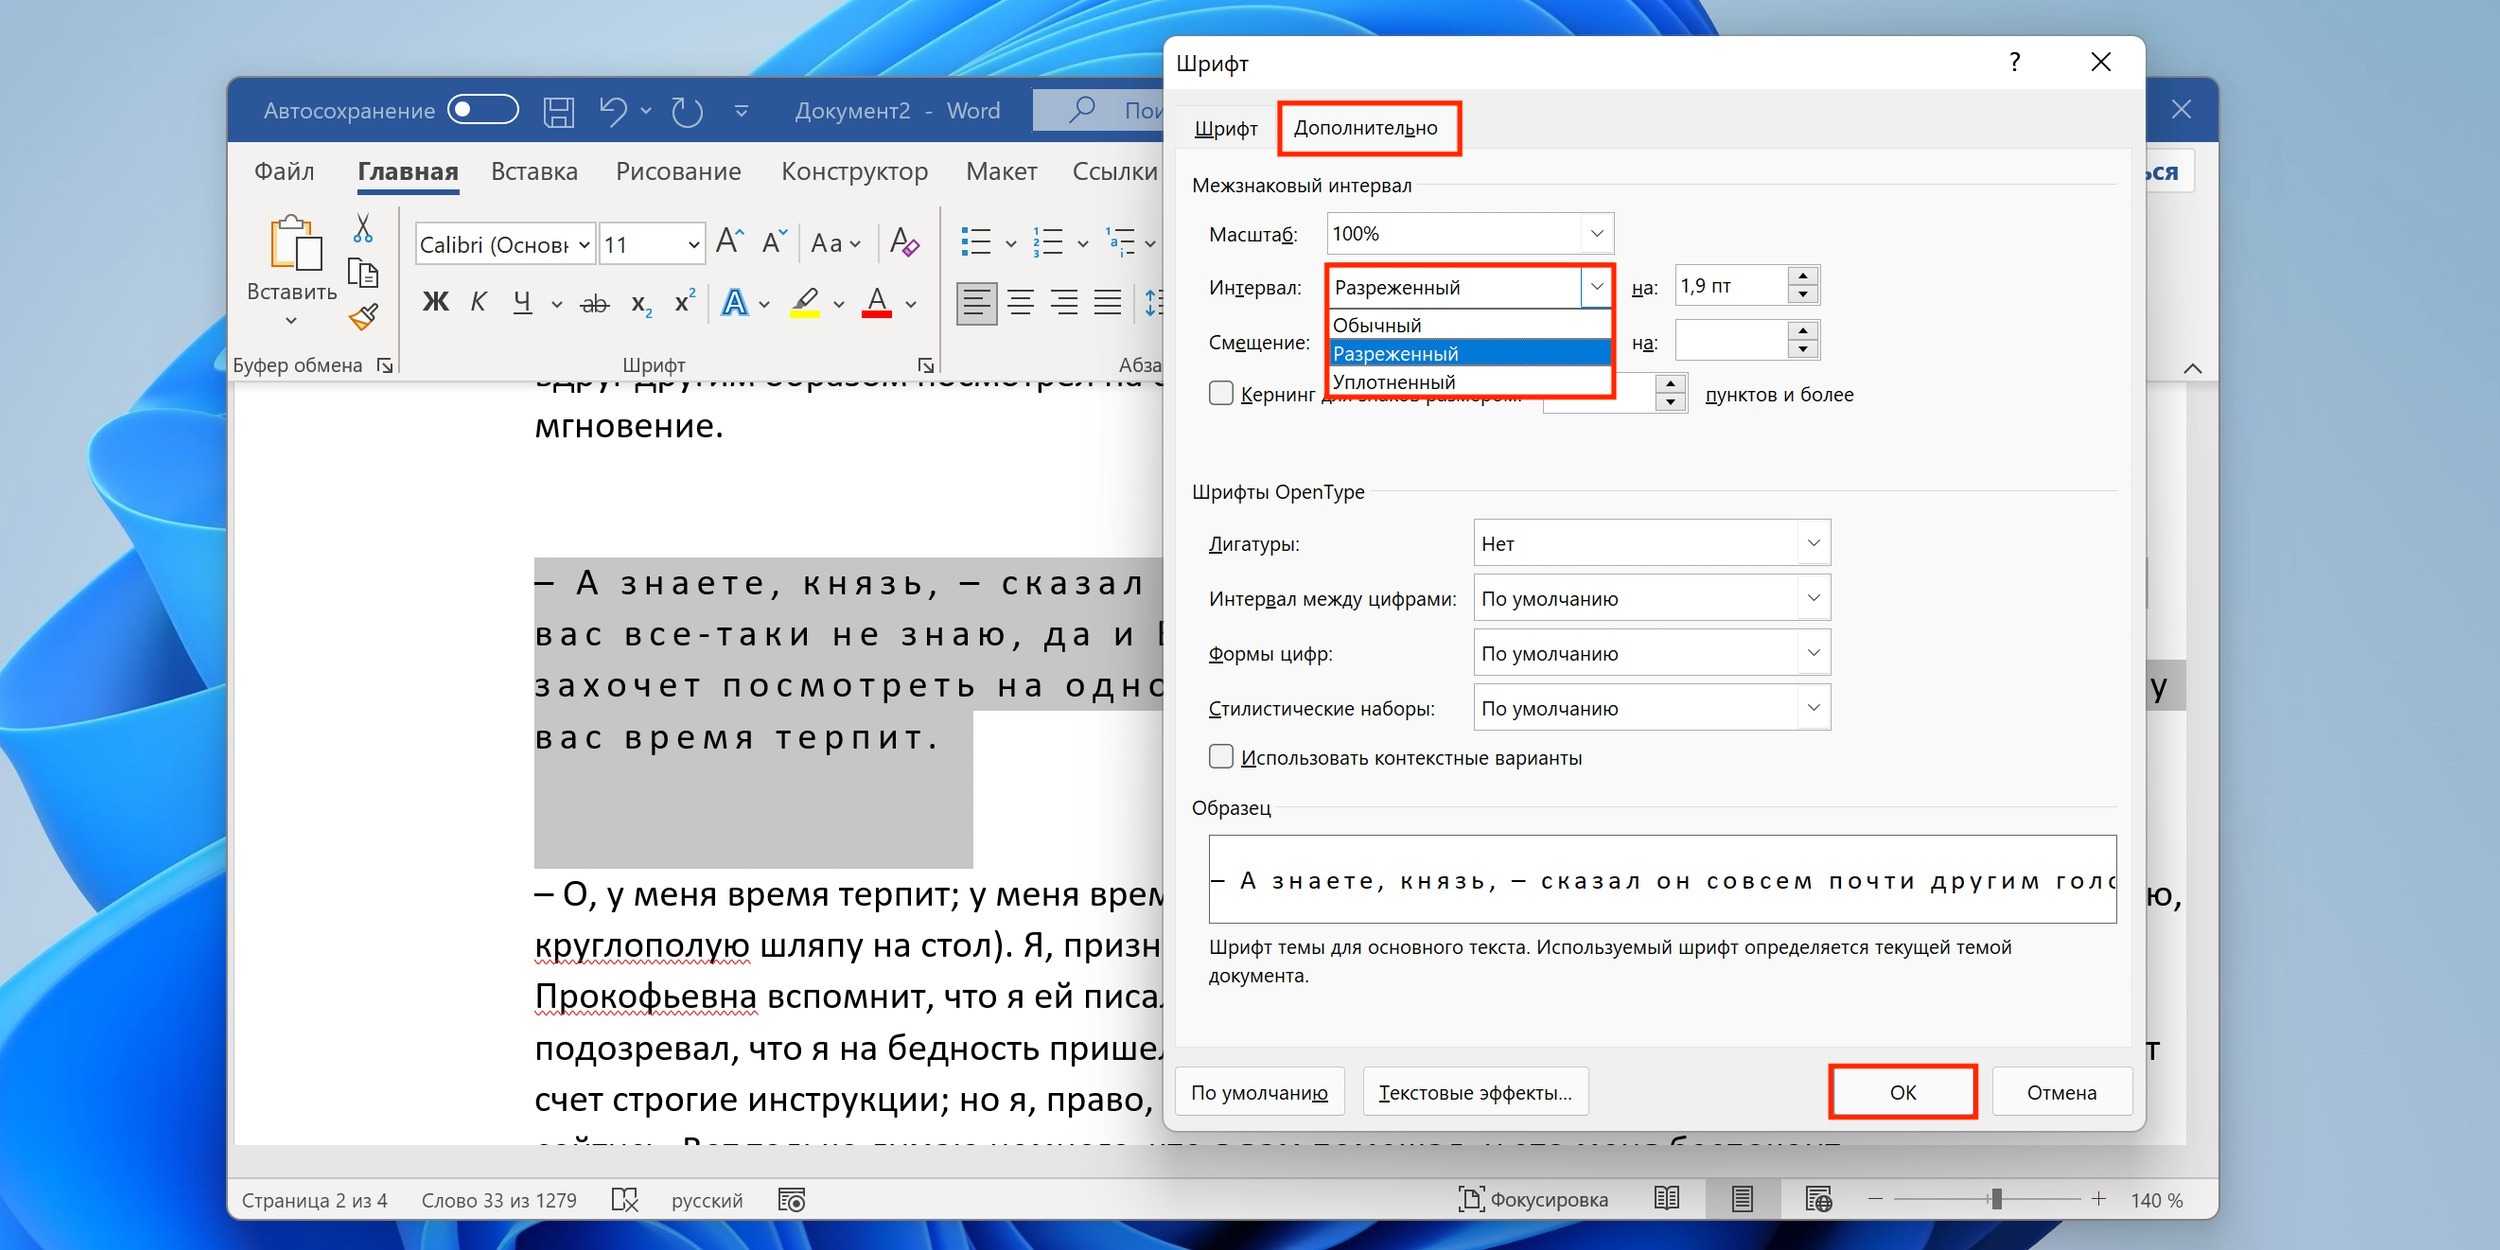Click the Отмена button
The image size is (2500, 1250).
tap(2061, 1092)
